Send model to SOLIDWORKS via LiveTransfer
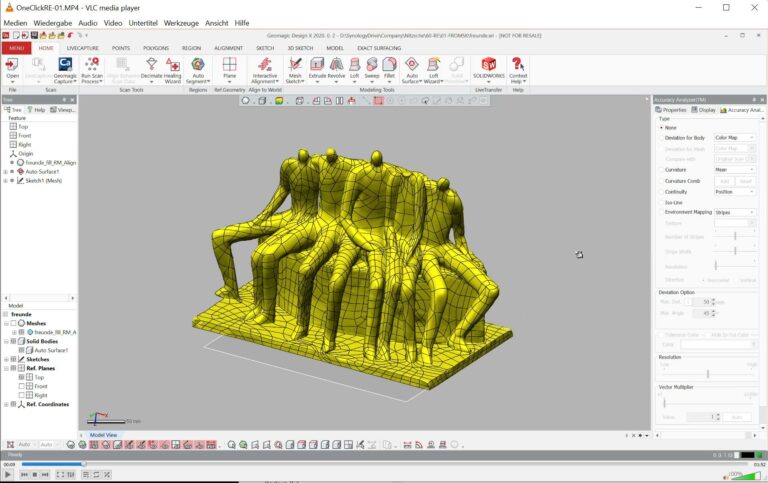This screenshot has height=483, width=768. tap(489, 68)
